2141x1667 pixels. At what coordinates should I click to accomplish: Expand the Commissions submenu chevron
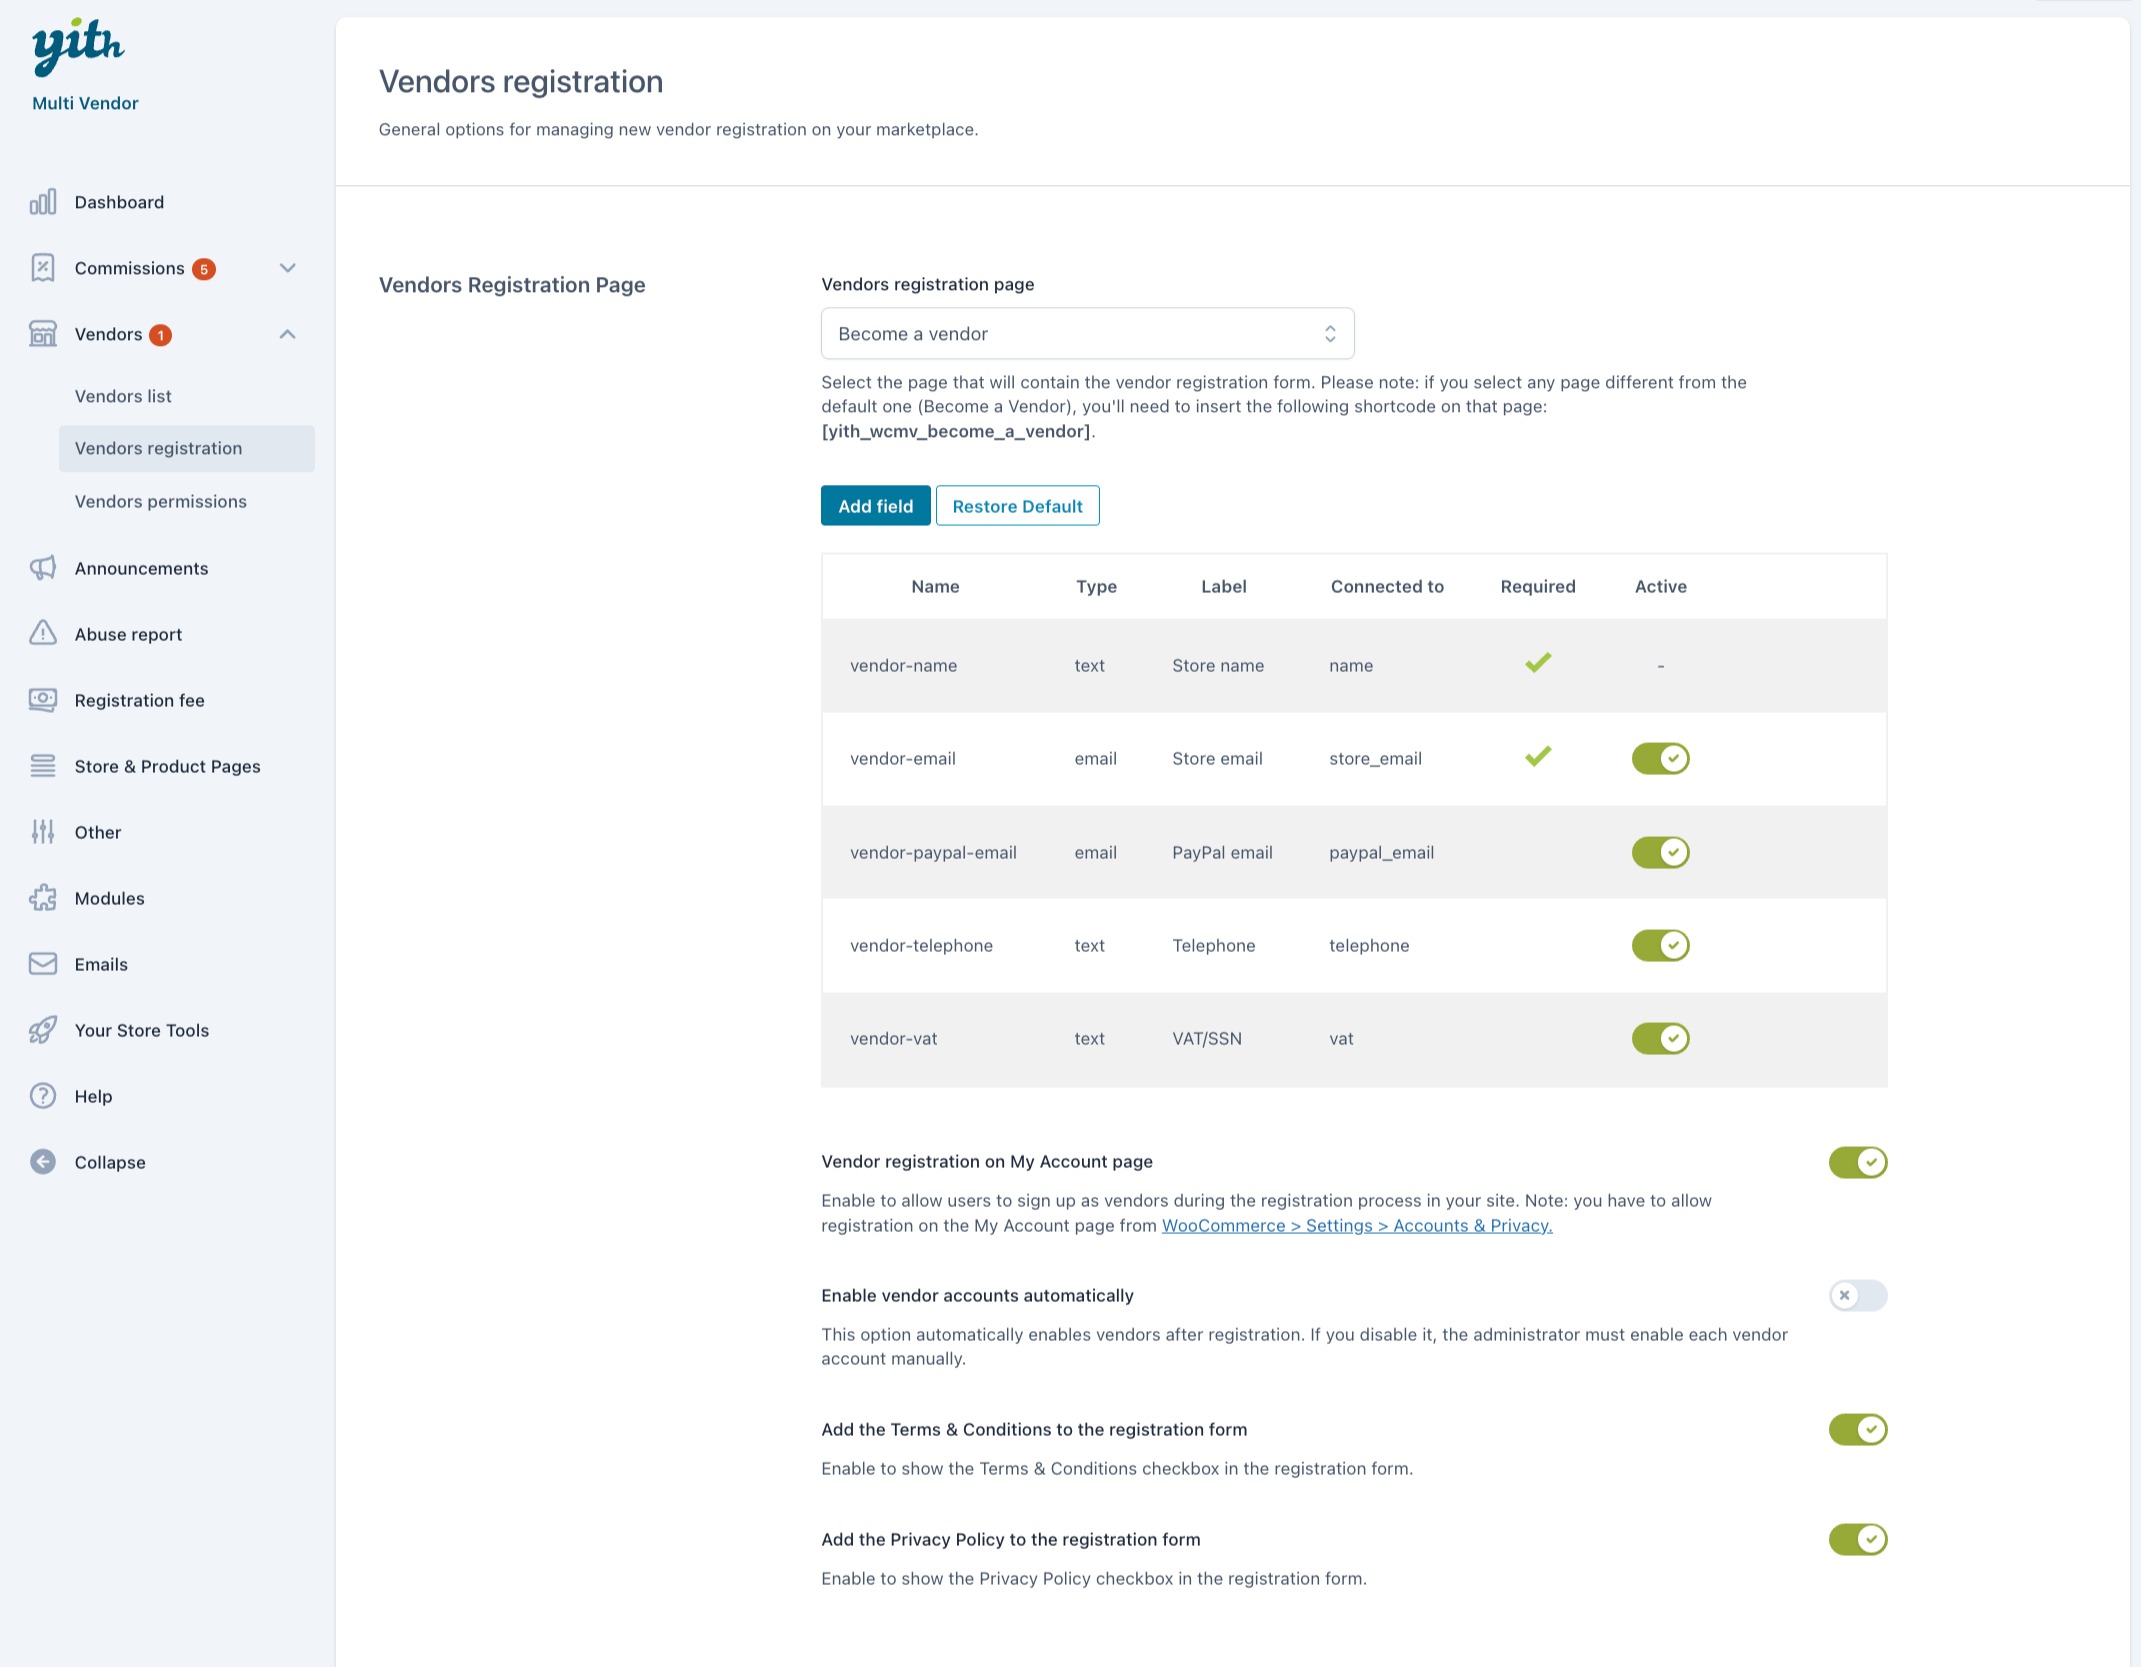tap(288, 268)
